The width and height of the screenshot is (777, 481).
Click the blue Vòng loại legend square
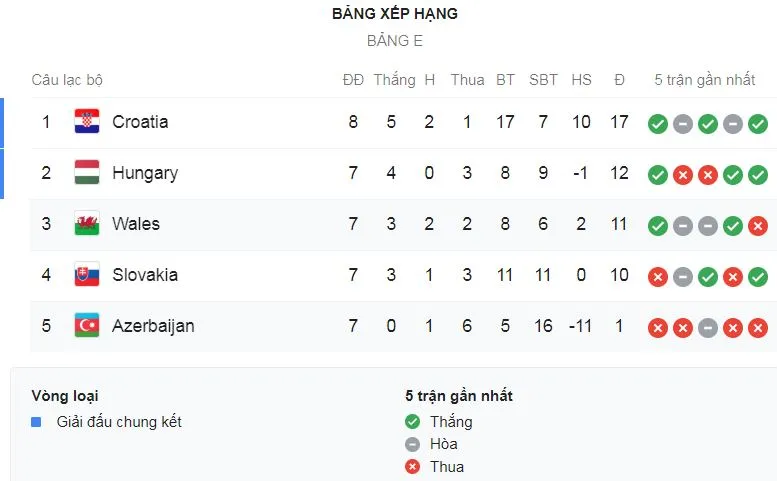pyautogui.click(x=36, y=422)
